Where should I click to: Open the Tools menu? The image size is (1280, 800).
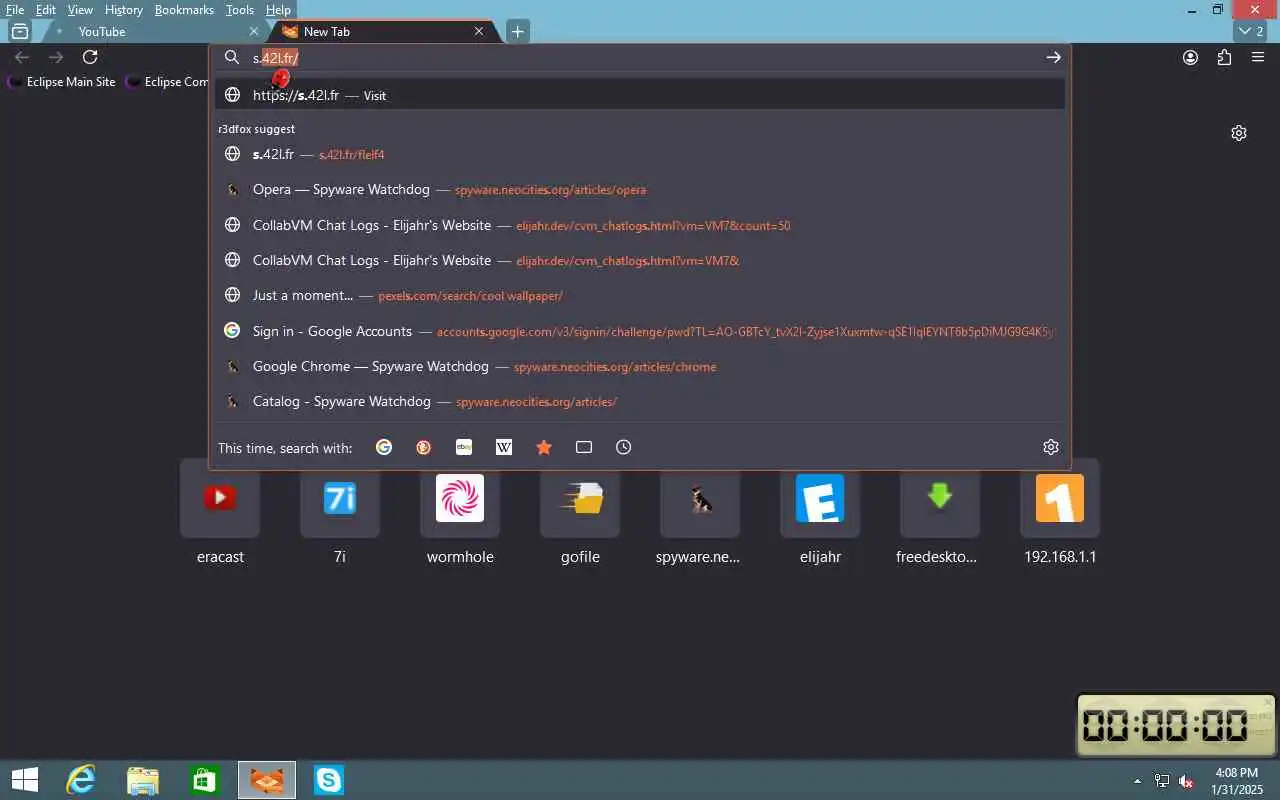tap(240, 9)
